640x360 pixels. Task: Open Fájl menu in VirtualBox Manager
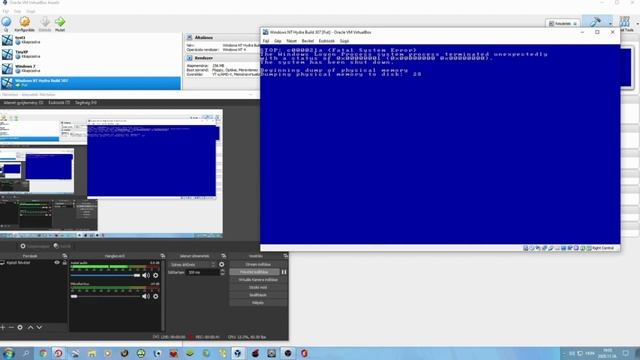point(6,11)
